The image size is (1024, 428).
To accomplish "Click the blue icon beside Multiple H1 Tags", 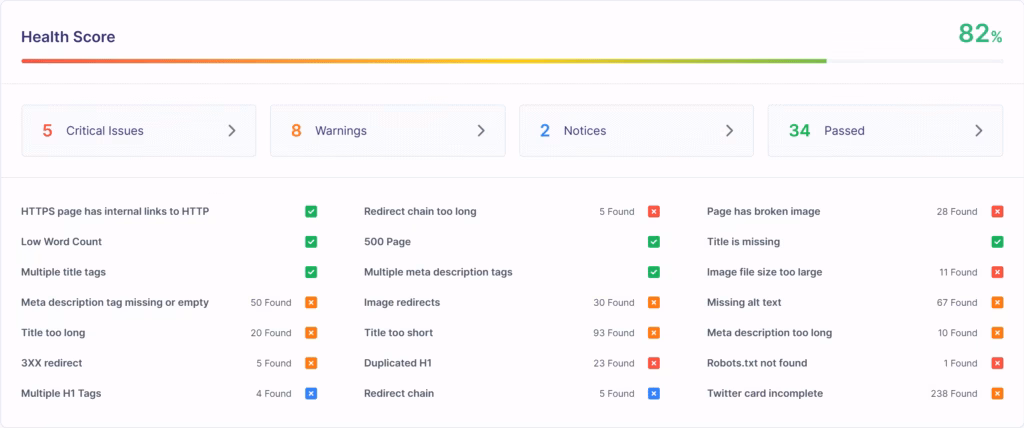I will point(311,394).
